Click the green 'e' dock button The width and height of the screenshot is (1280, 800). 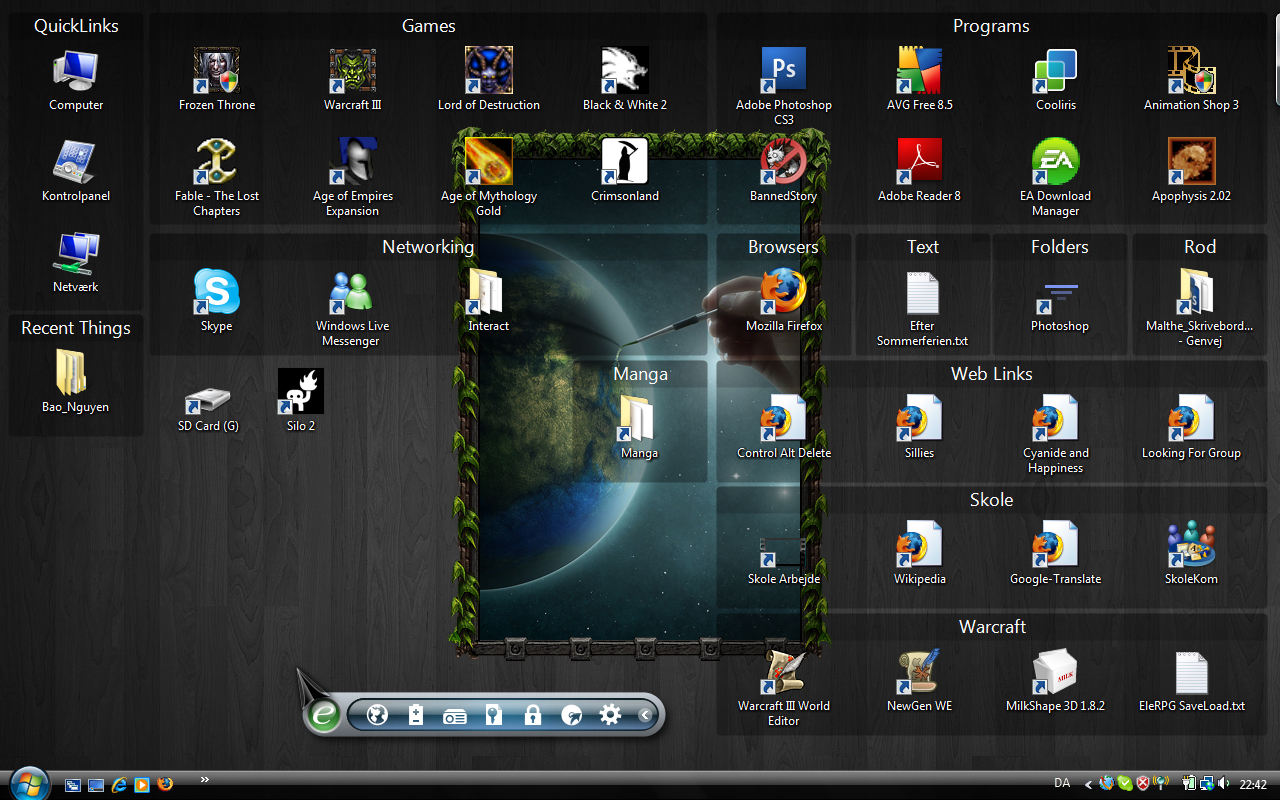coord(323,715)
